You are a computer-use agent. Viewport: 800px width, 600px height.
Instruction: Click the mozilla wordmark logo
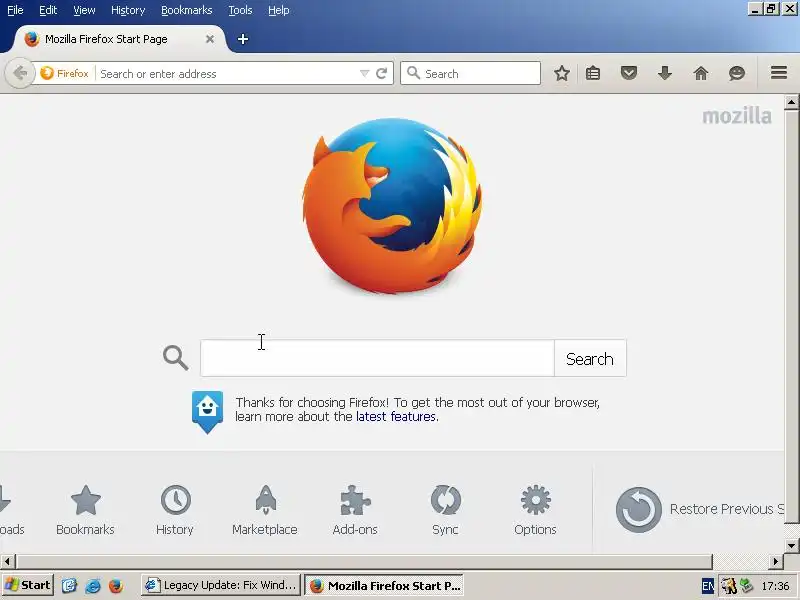point(737,116)
